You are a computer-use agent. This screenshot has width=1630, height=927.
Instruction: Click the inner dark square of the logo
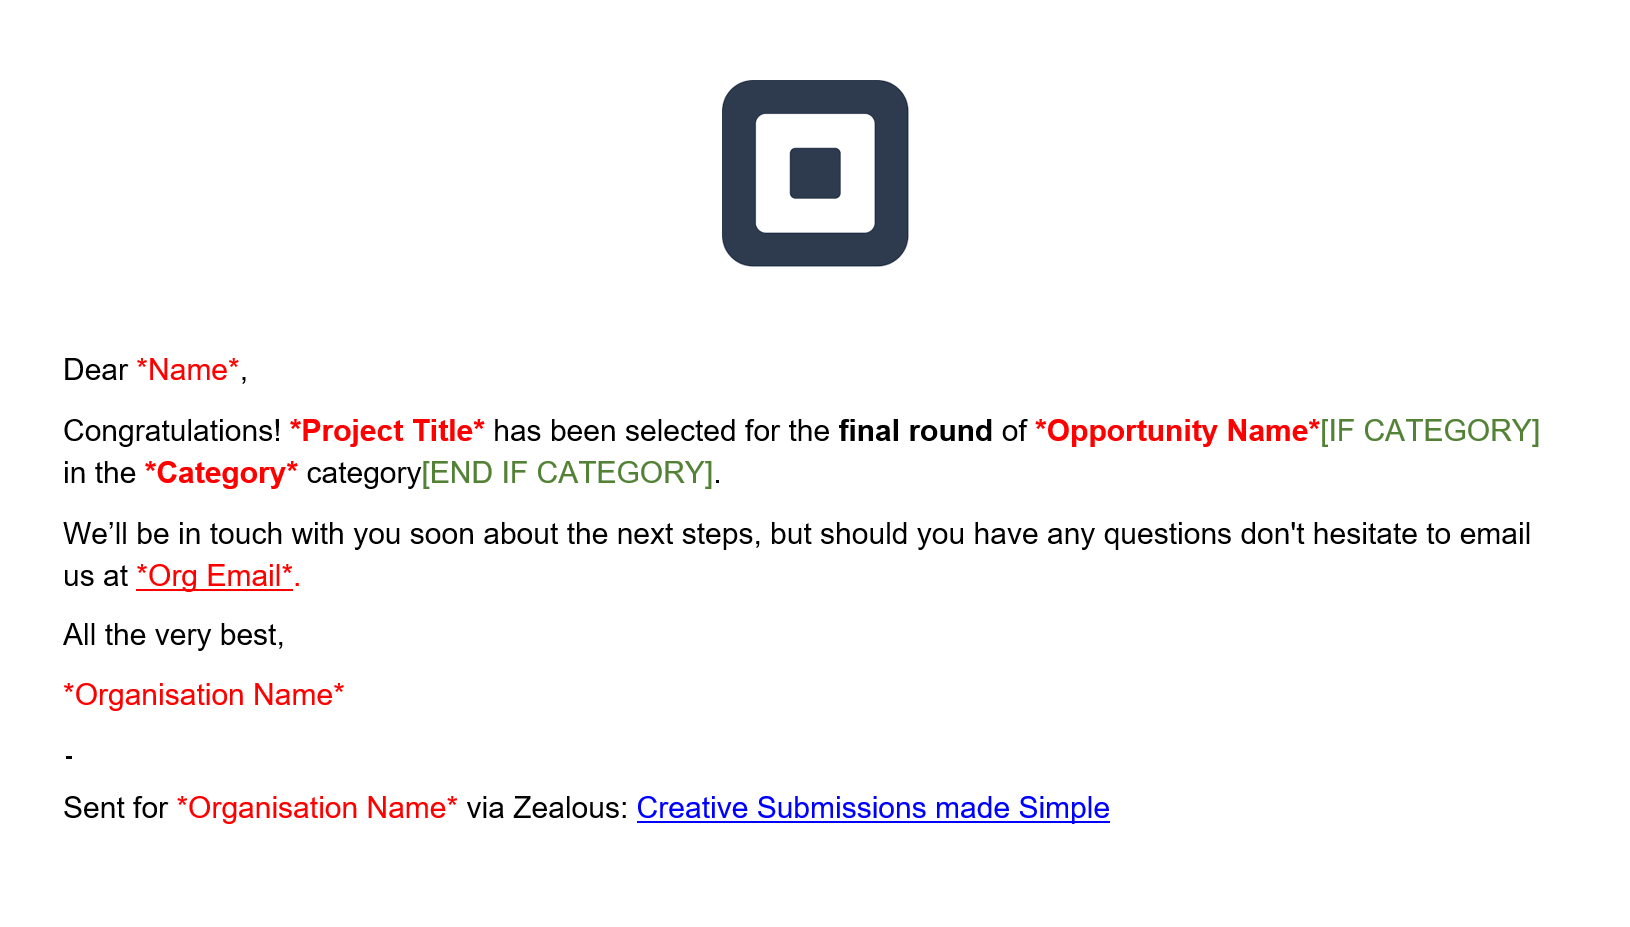click(815, 173)
